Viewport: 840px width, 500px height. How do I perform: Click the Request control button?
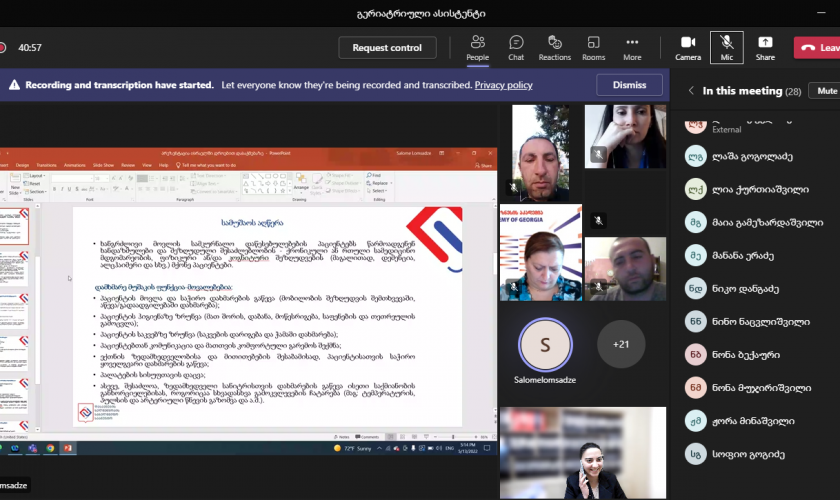387,48
